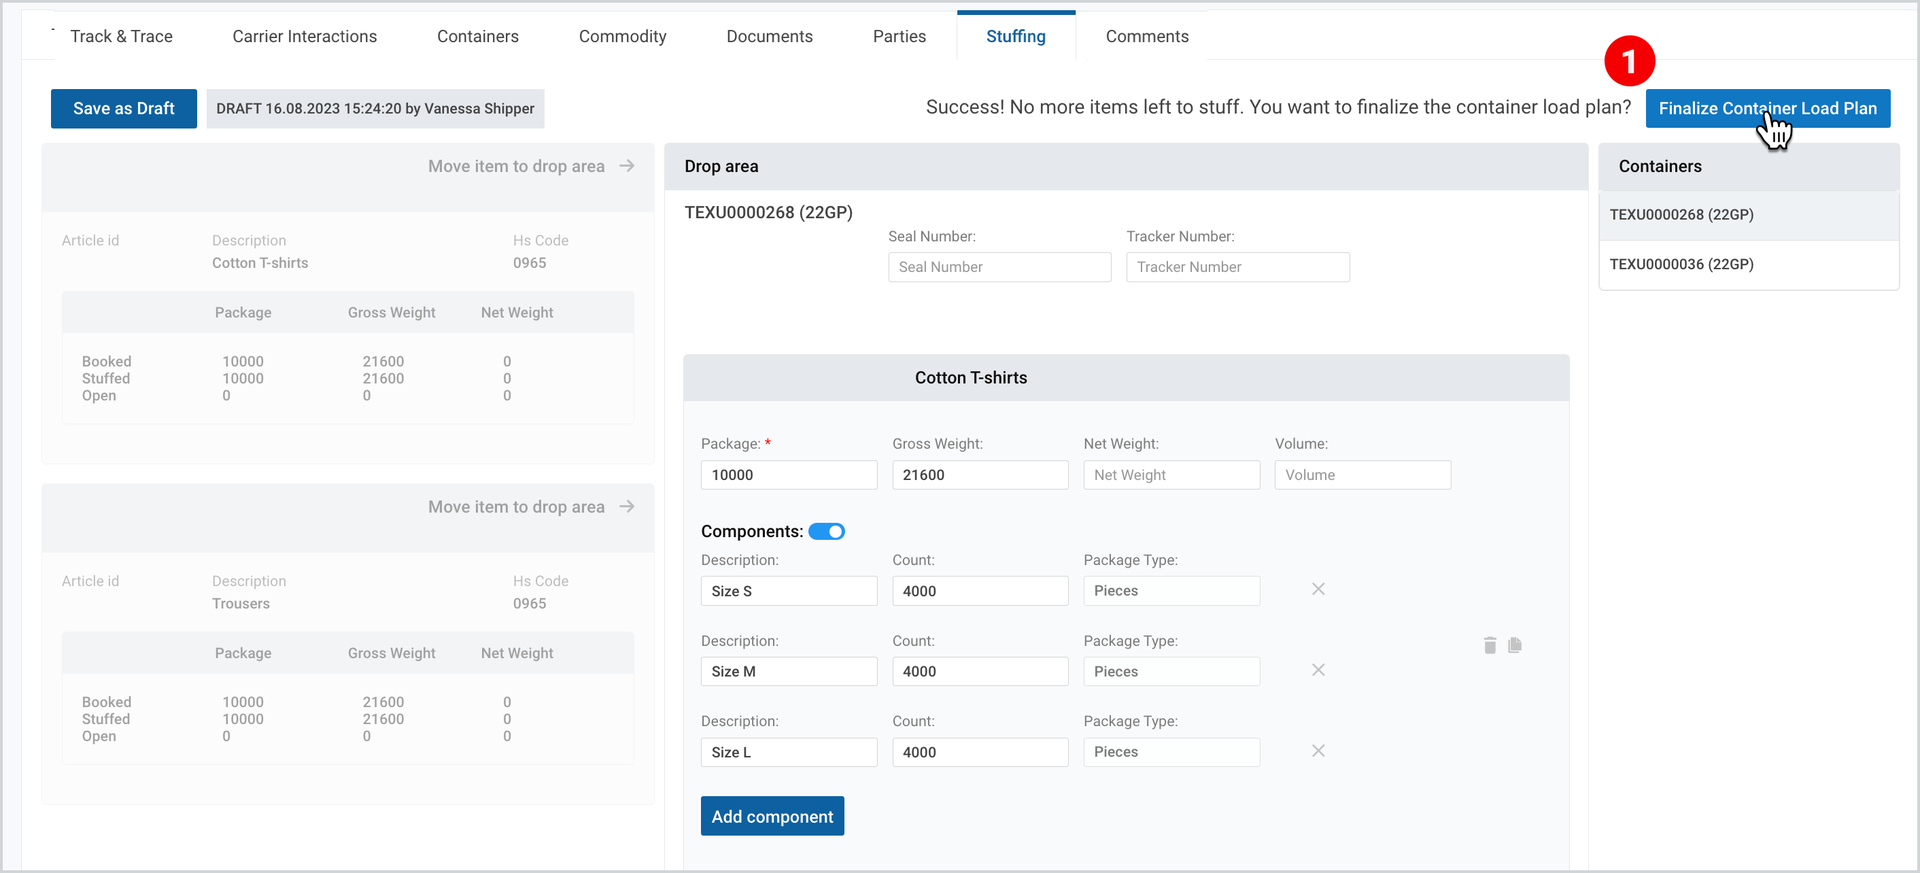Open the Comments tab
The width and height of the screenshot is (1920, 873).
[1147, 36]
